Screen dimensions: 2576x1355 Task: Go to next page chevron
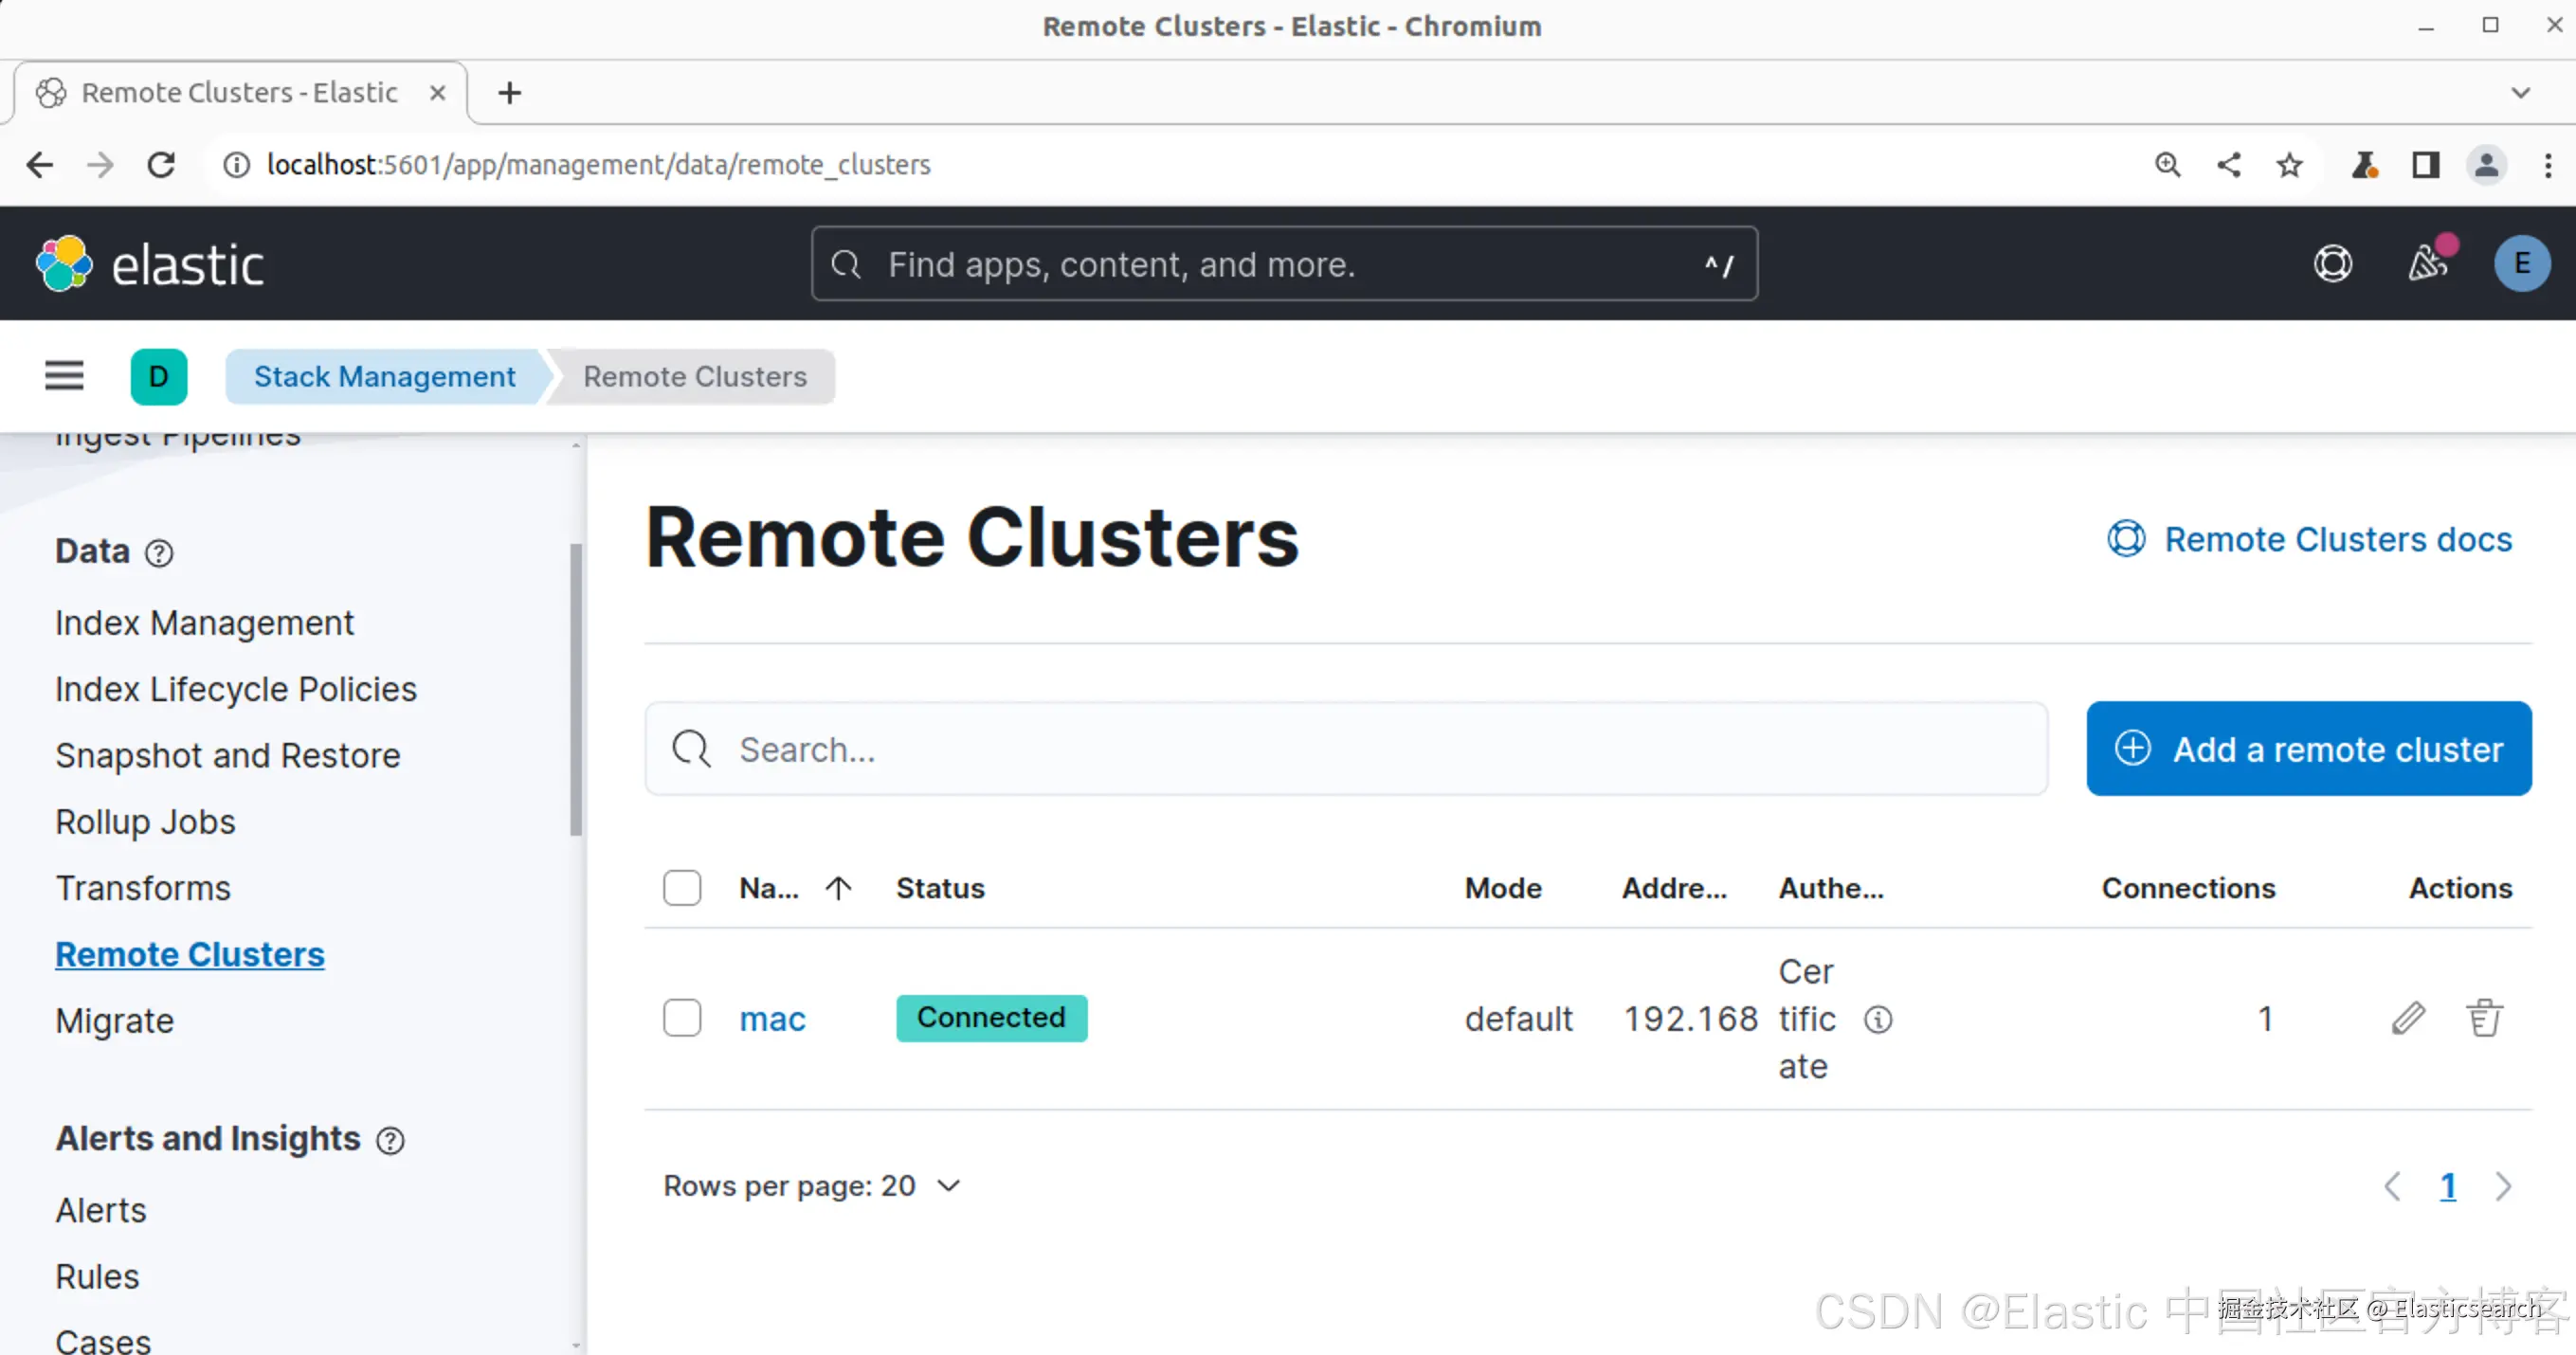click(2503, 1186)
